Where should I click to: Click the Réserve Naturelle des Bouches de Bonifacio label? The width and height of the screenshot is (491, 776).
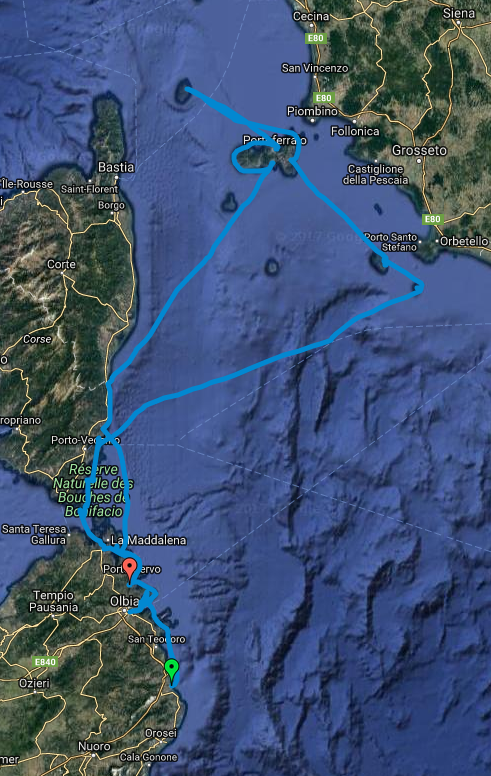click(x=93, y=490)
